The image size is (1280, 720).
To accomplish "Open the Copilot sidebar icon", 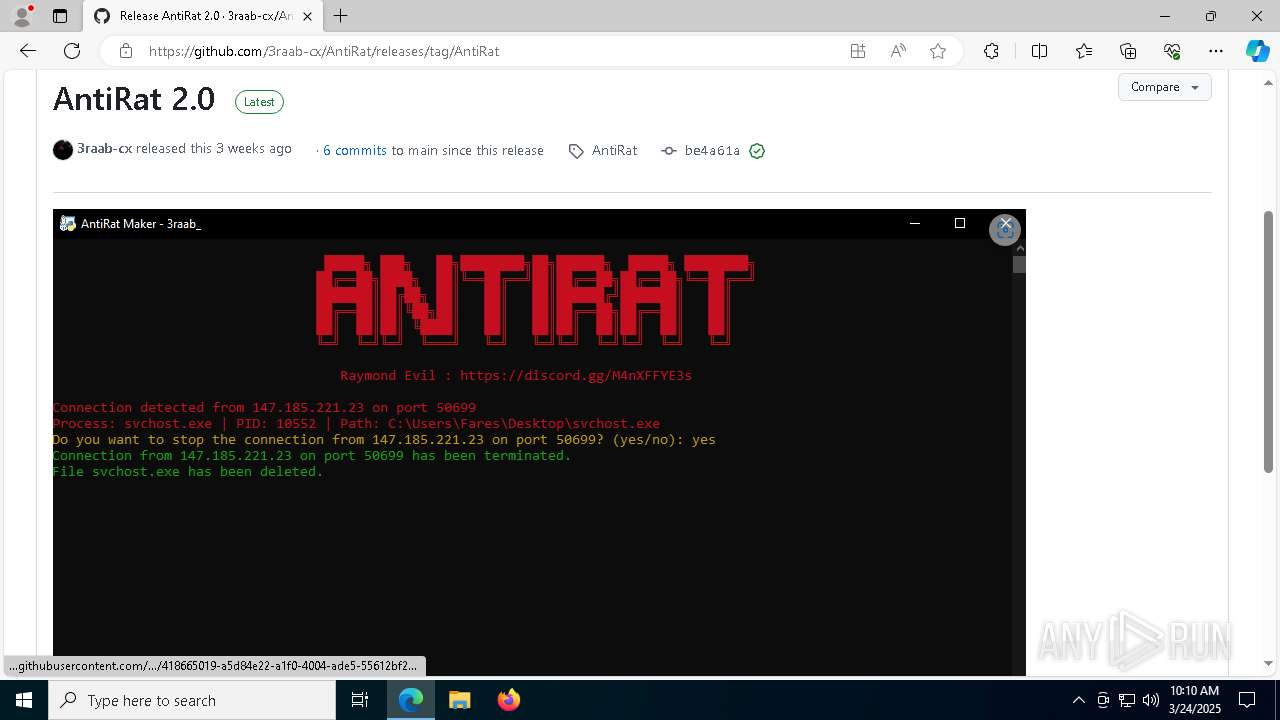I will (1257, 51).
